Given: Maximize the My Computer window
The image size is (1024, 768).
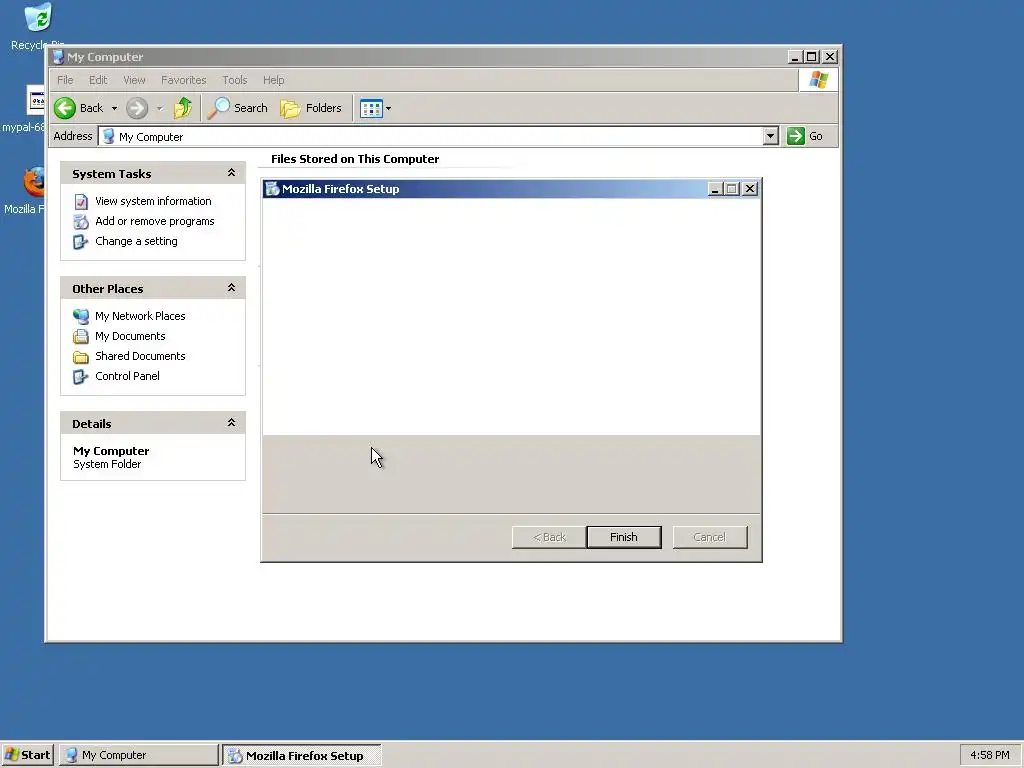Looking at the screenshot, I should click(812, 57).
